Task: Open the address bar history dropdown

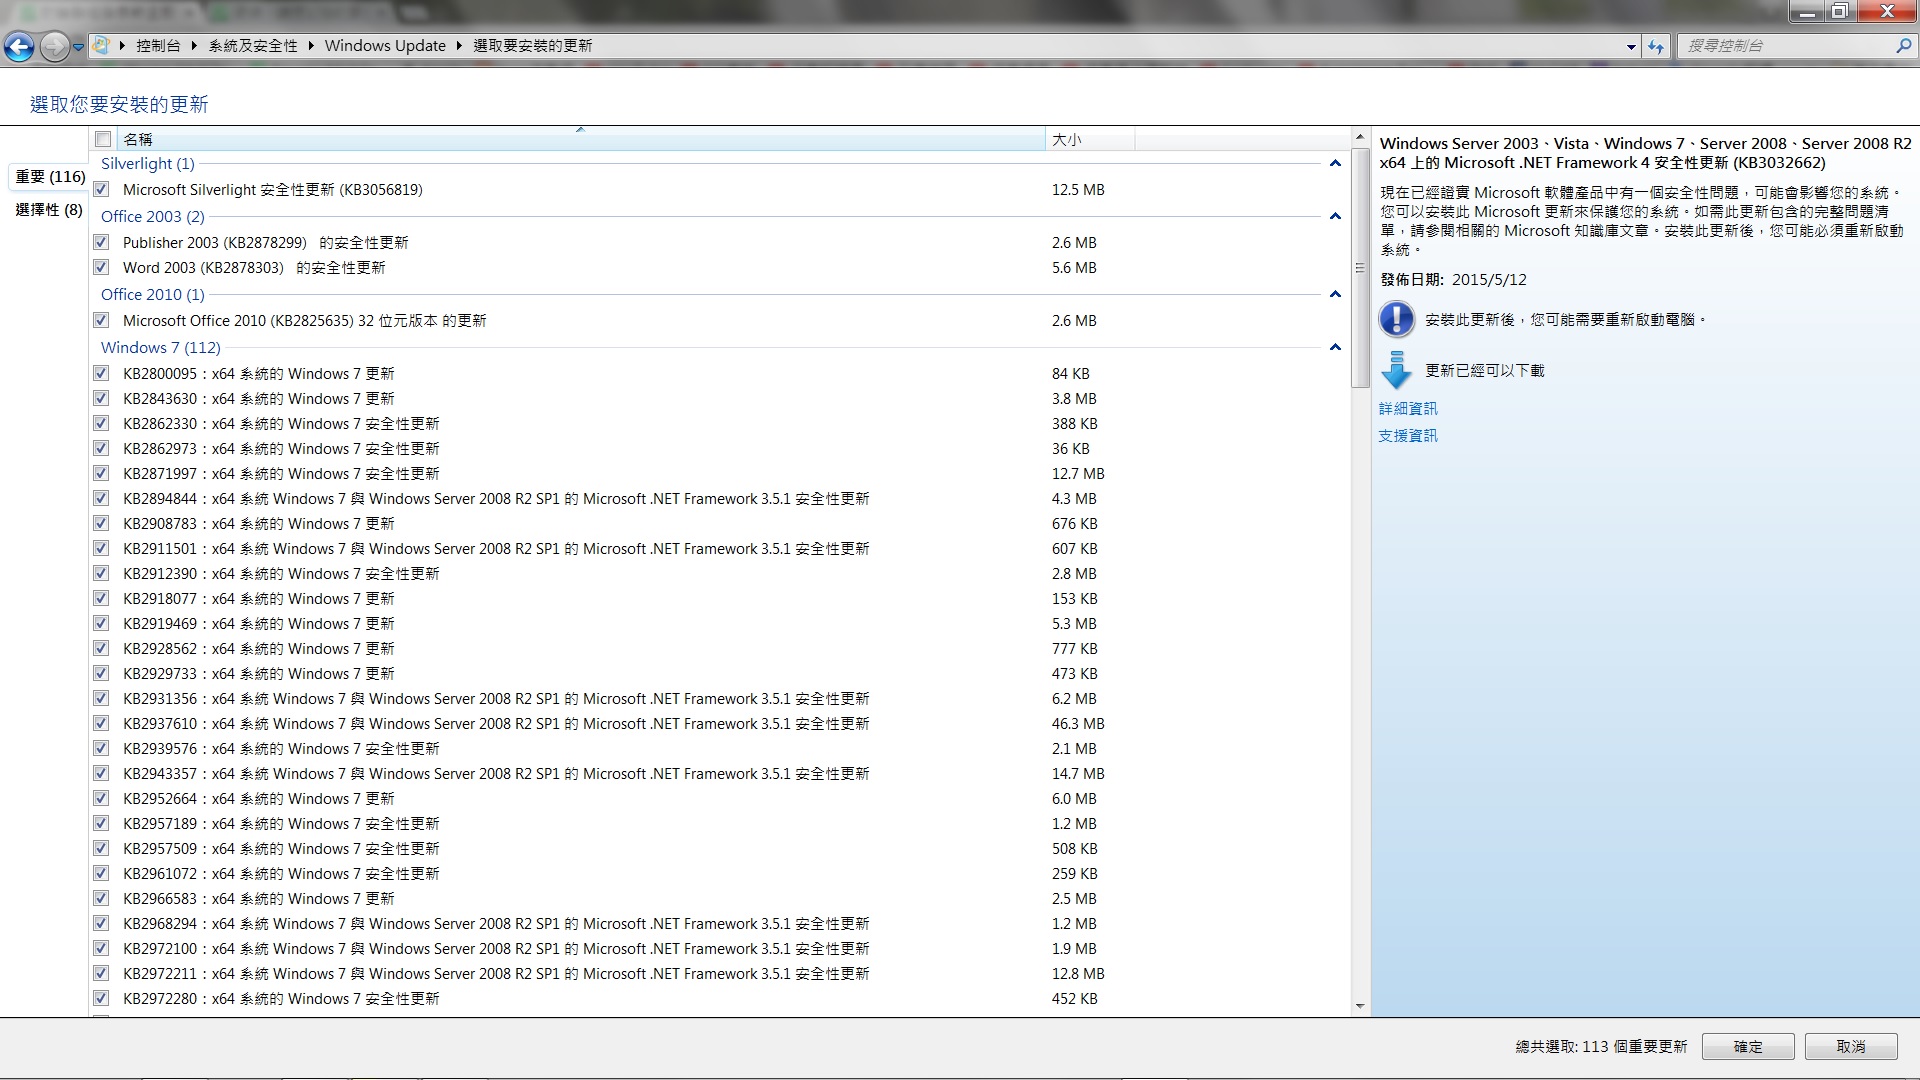Action: [1631, 46]
